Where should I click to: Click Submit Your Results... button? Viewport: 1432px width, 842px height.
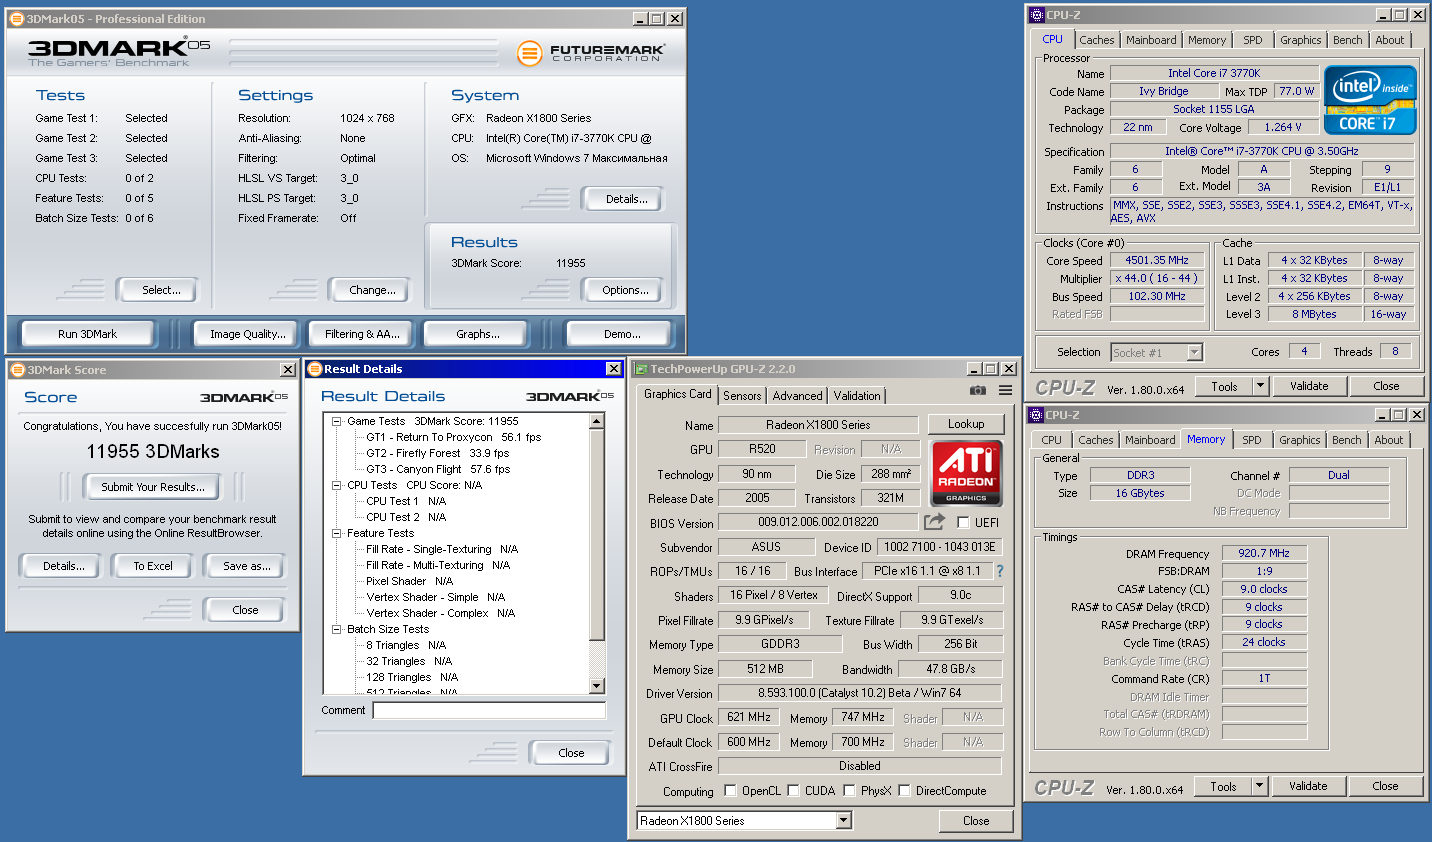pos(153,487)
